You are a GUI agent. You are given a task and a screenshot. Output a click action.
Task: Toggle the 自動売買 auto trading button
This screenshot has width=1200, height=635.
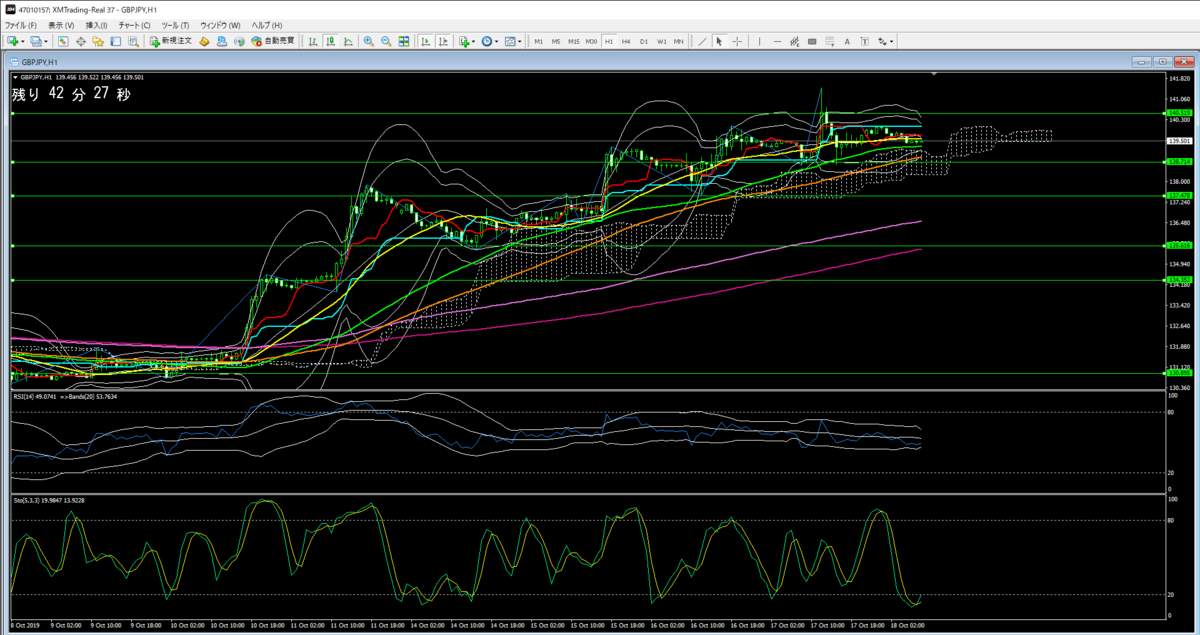coord(272,41)
